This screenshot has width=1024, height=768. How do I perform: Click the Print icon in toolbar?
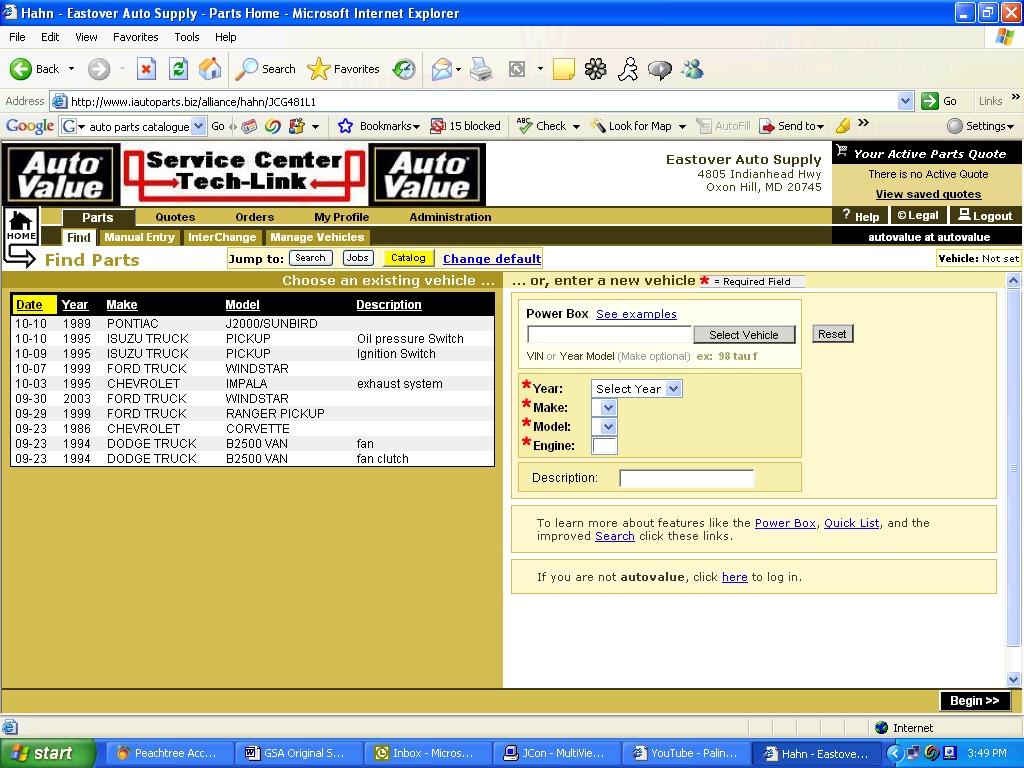(481, 69)
